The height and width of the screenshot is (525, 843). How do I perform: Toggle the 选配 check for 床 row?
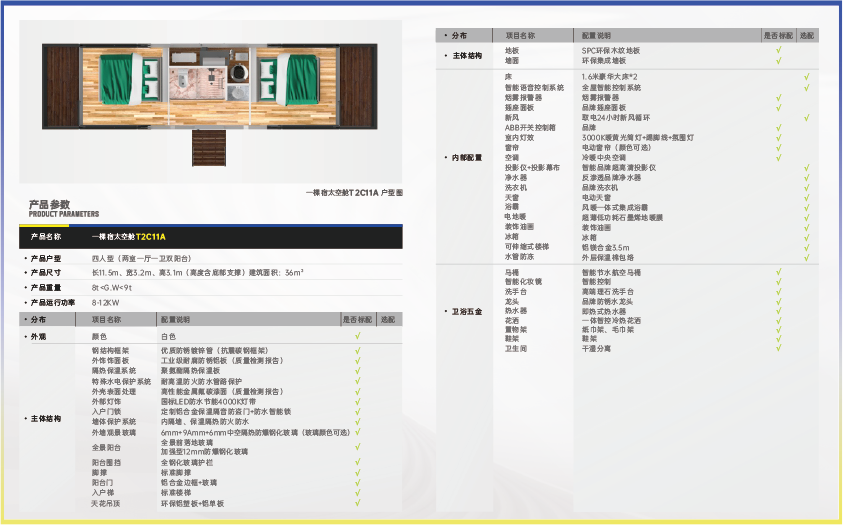coord(806,77)
